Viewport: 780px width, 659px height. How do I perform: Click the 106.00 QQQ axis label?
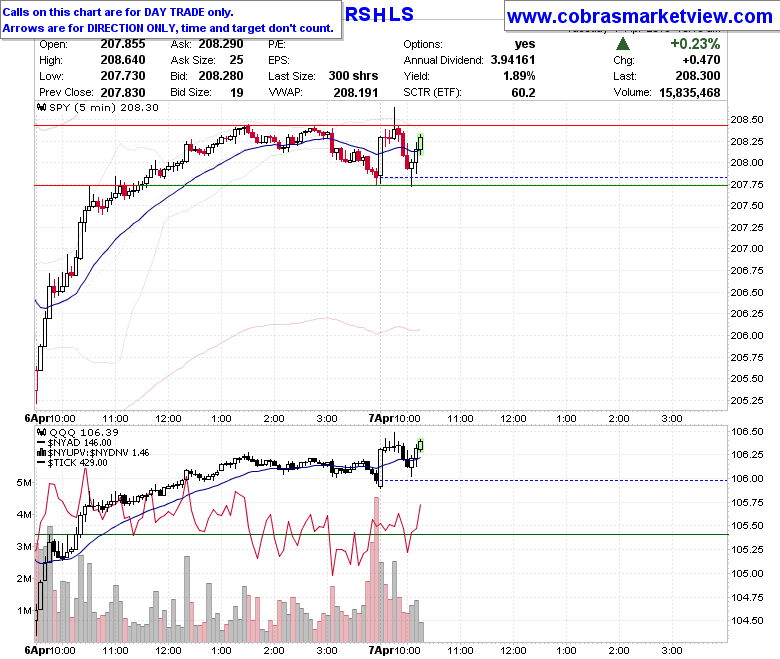(747, 479)
